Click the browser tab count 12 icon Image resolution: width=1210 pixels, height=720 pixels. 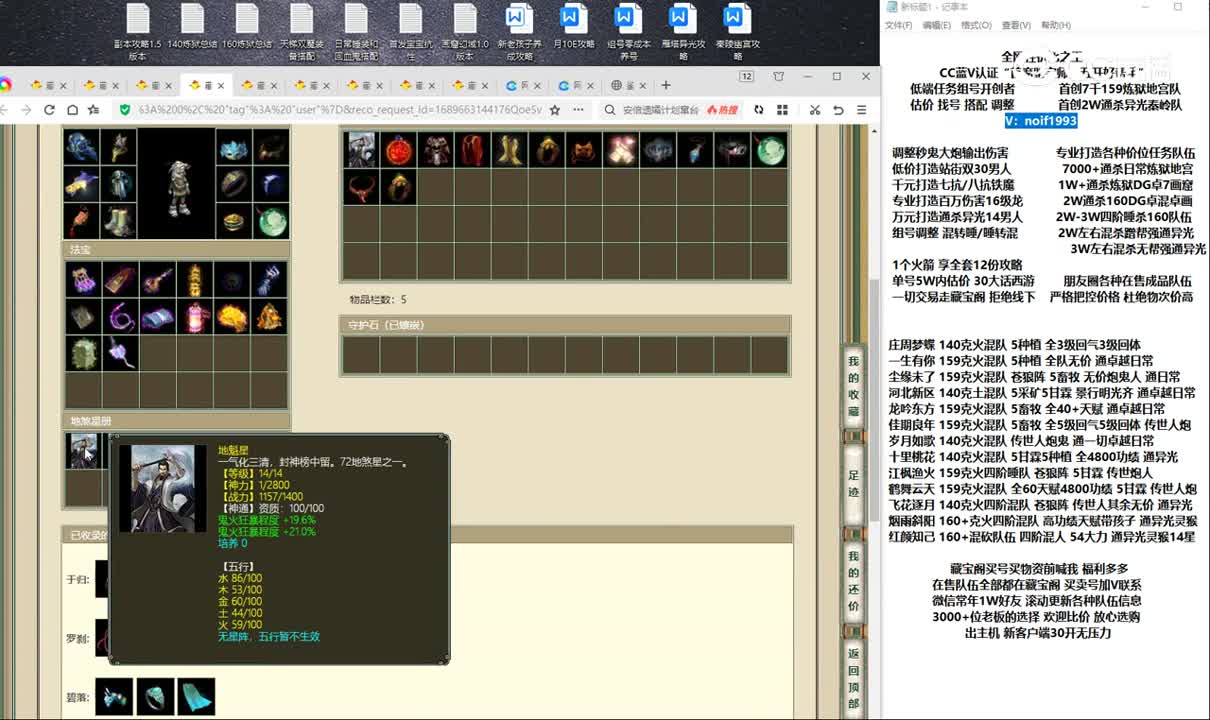(746, 77)
